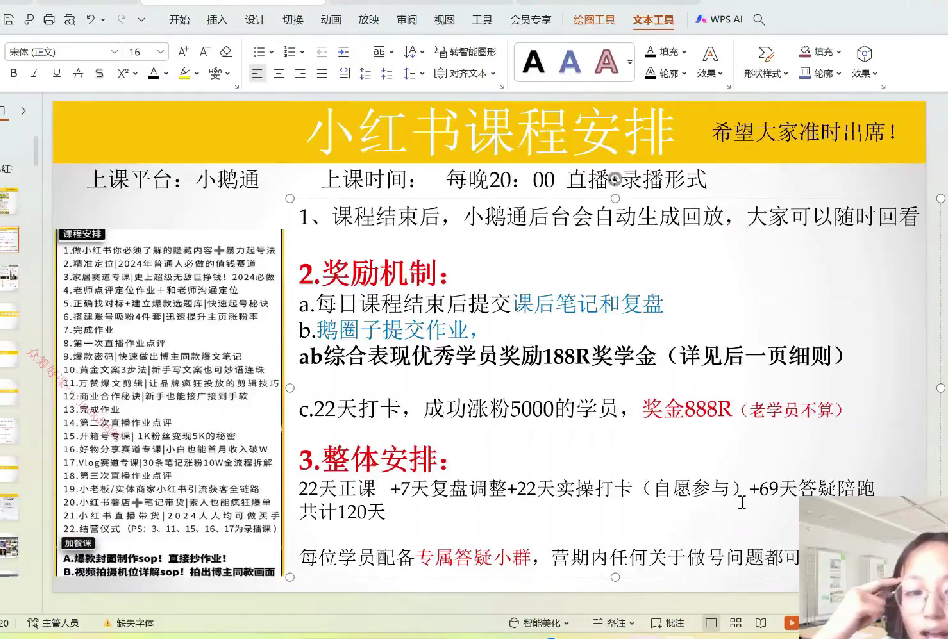Open the text Effects button
This screenshot has width=948, height=639.
click(x=710, y=62)
